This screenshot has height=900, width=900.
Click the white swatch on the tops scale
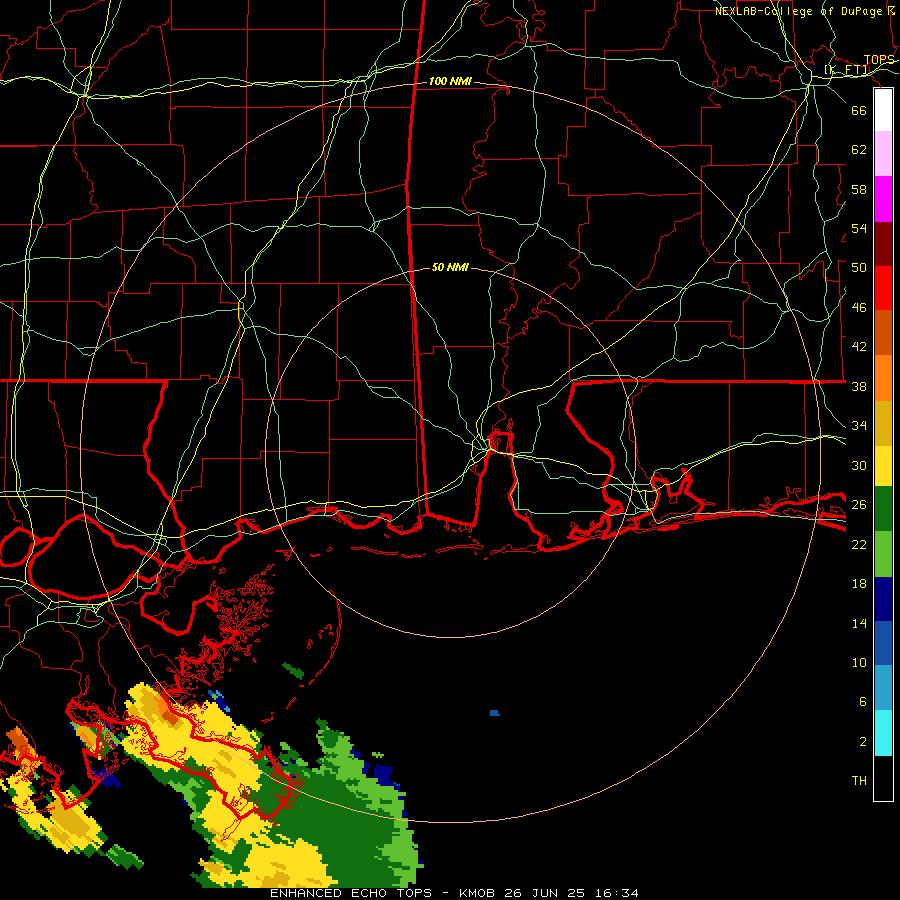point(883,110)
